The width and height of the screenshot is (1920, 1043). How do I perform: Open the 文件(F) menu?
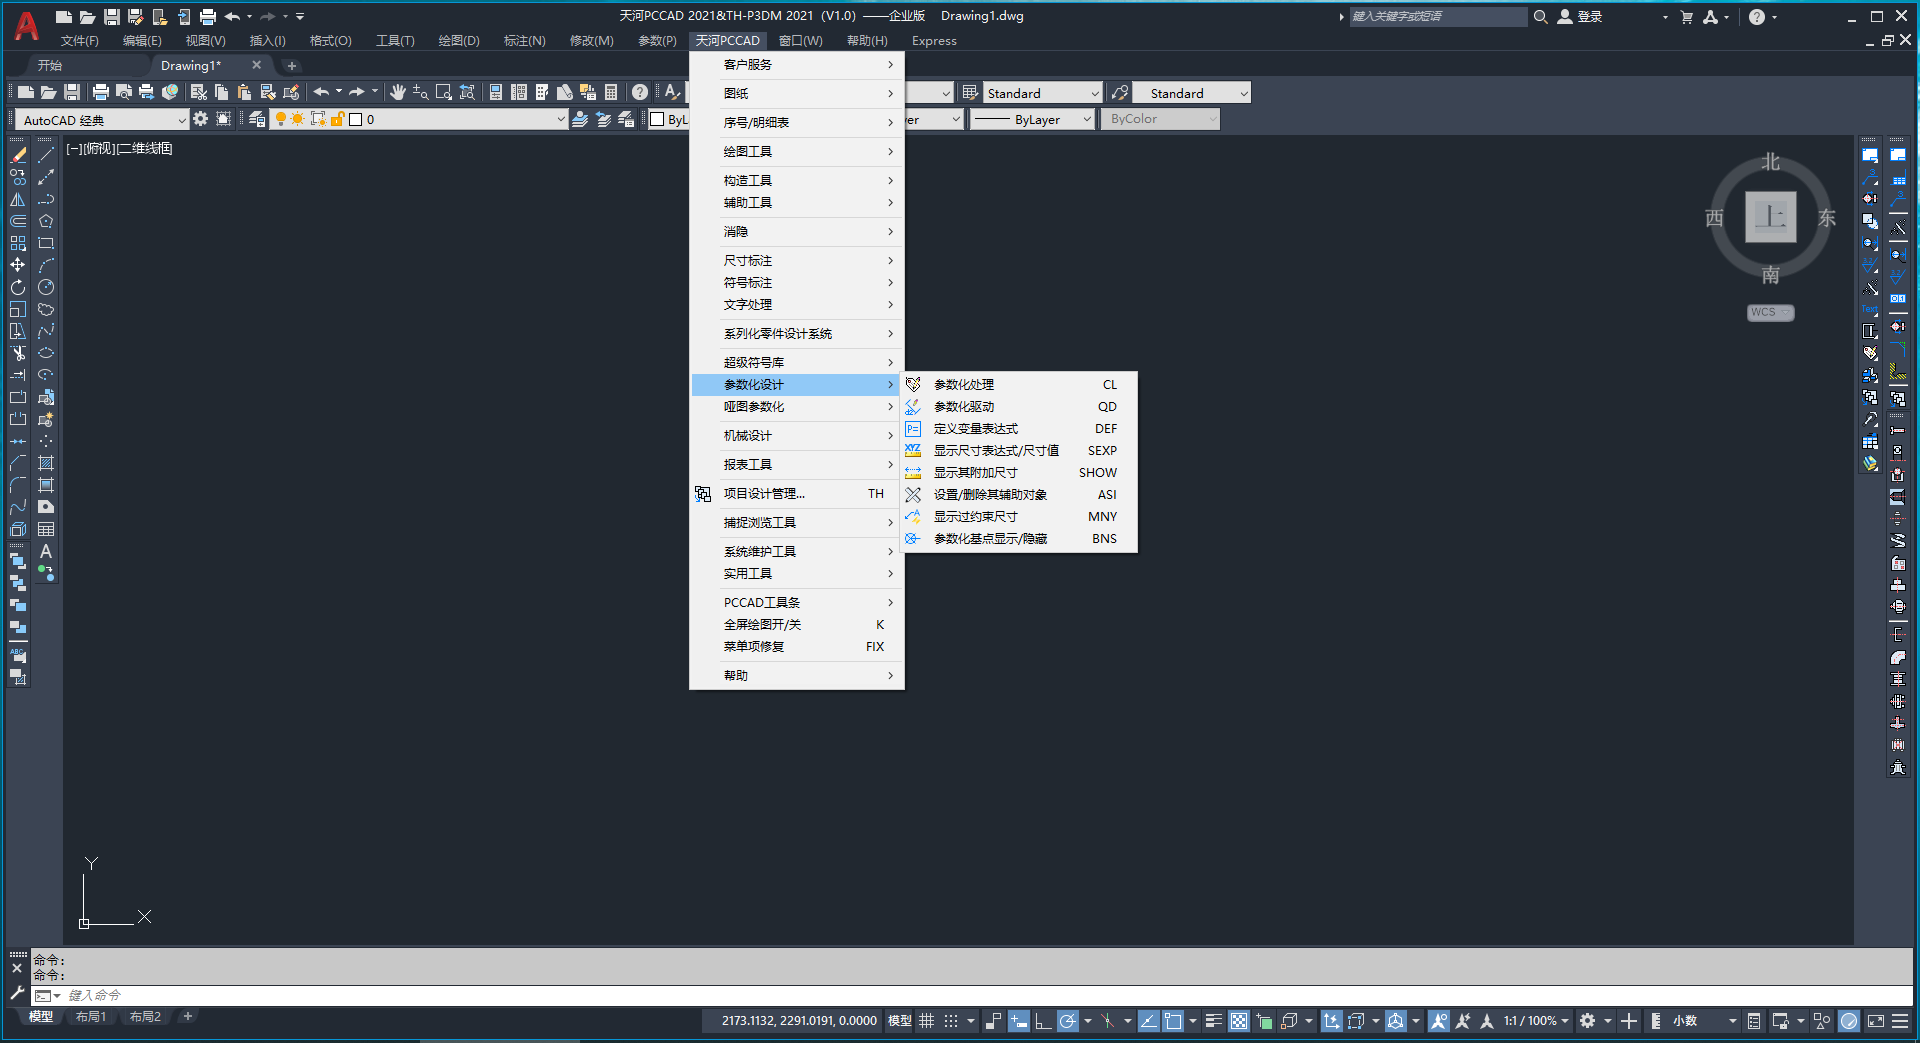click(79, 41)
